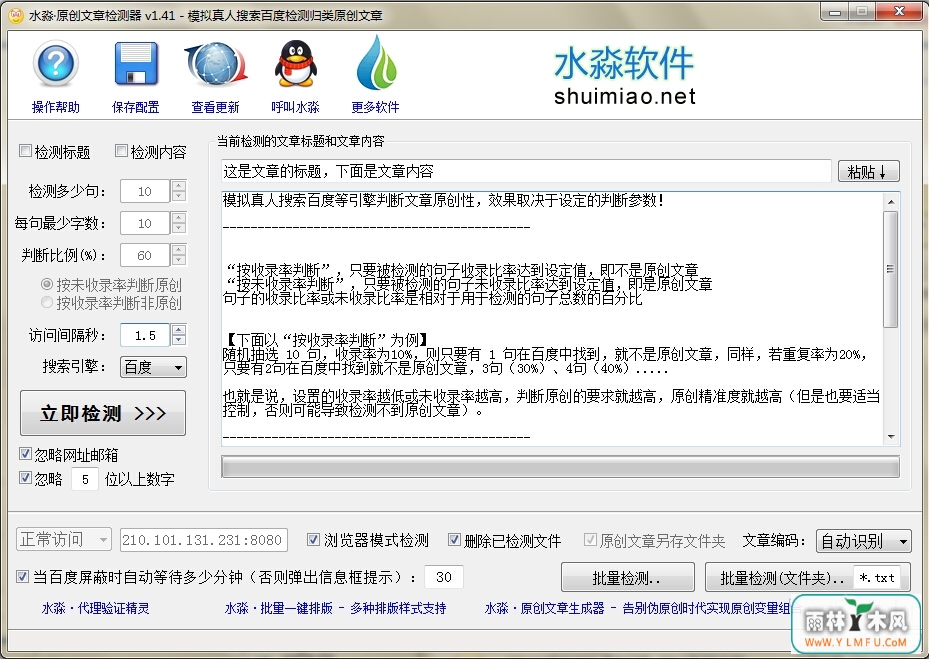Click the wait minutes field showing 30

pyautogui.click(x=444, y=577)
